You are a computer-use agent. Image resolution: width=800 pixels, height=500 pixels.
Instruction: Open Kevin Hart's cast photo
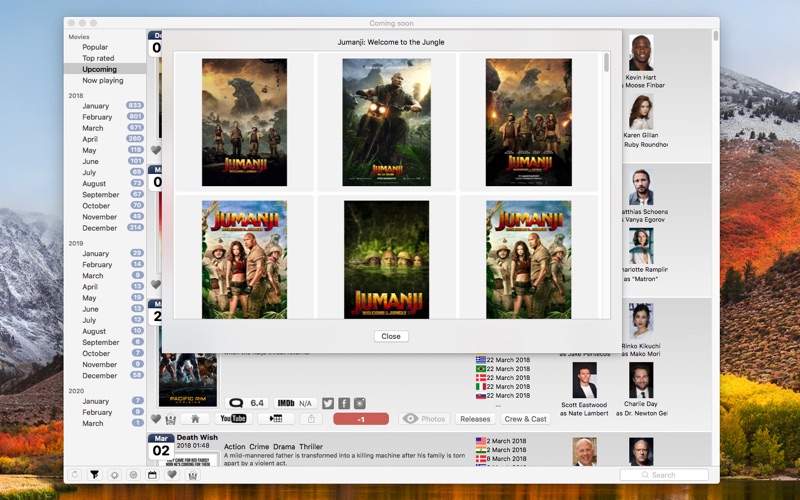(x=641, y=53)
